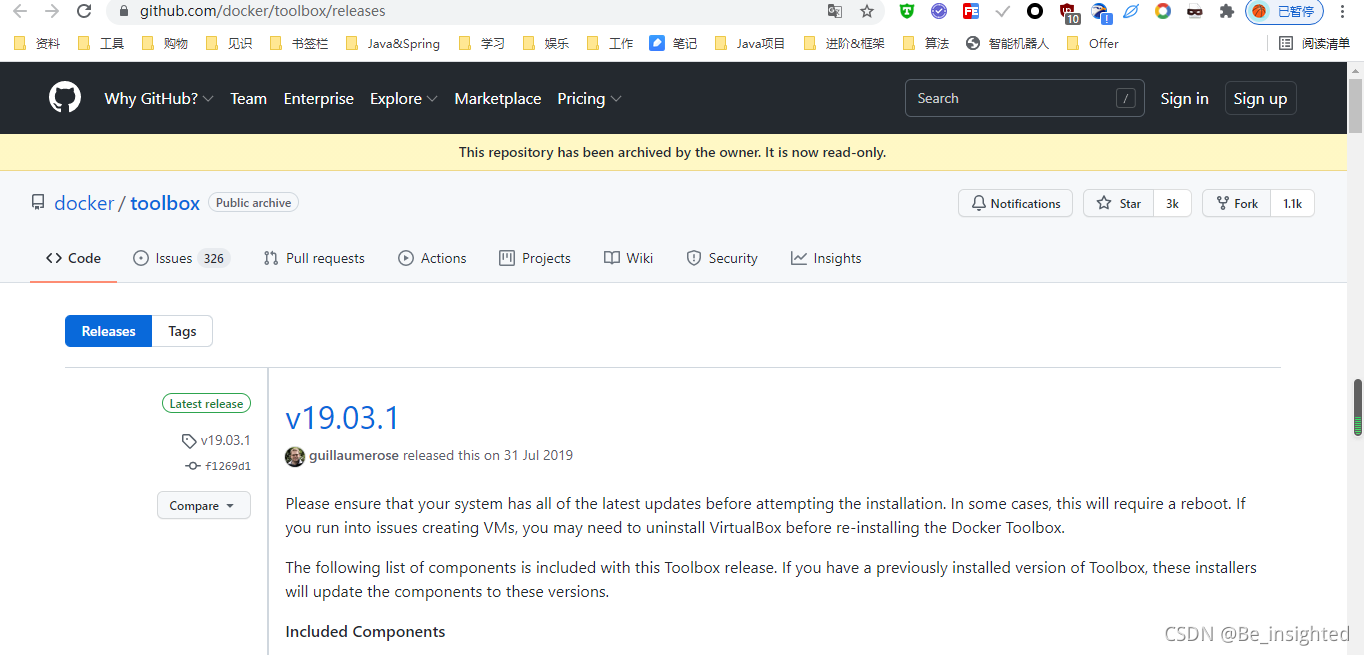
Task: Open the Enterprise nav item
Action: click(x=319, y=98)
